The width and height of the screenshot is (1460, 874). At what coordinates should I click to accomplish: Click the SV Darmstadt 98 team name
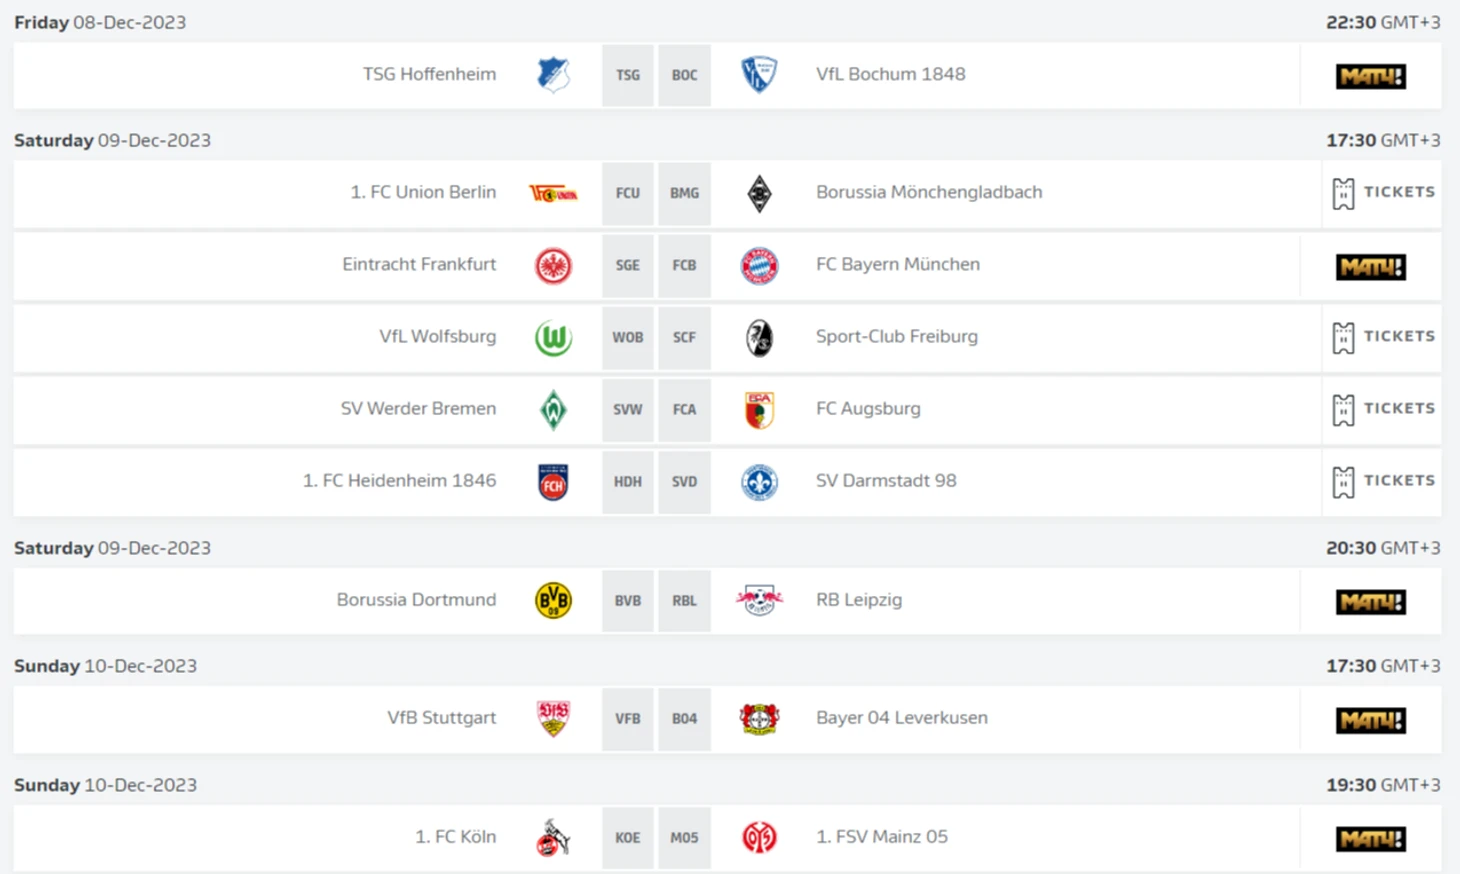coord(886,481)
